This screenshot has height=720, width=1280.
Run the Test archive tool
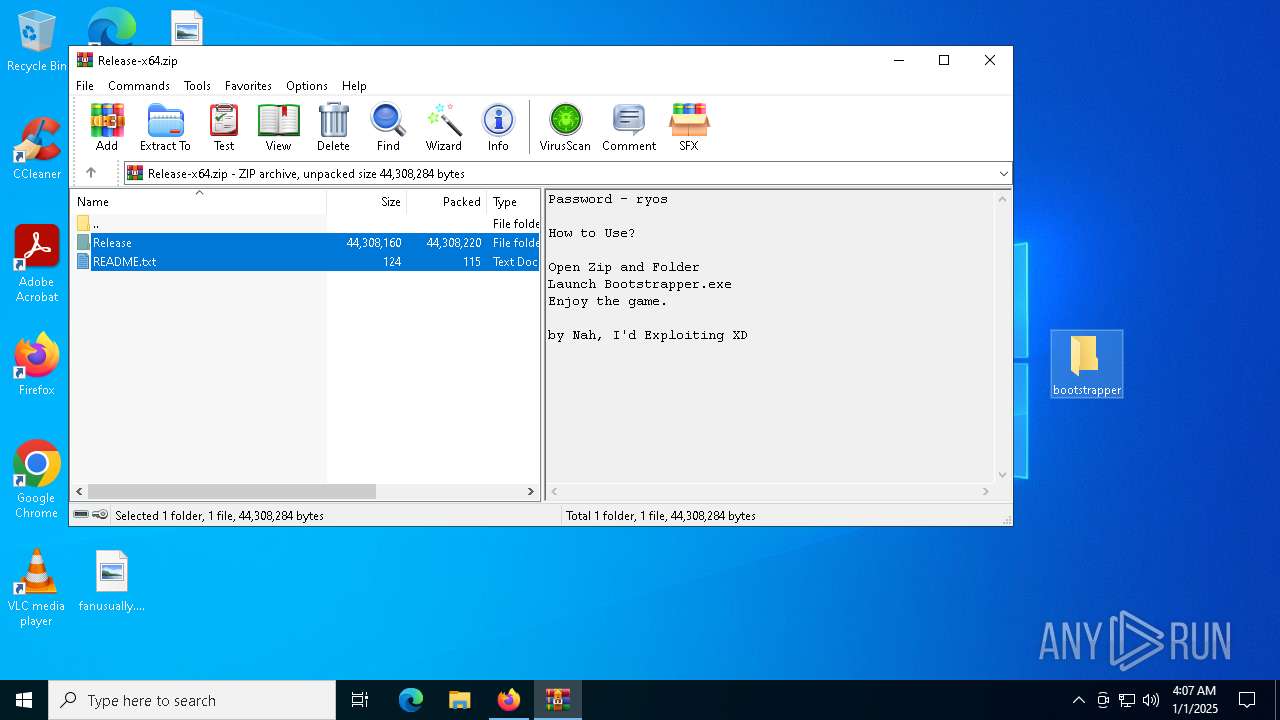(224, 127)
